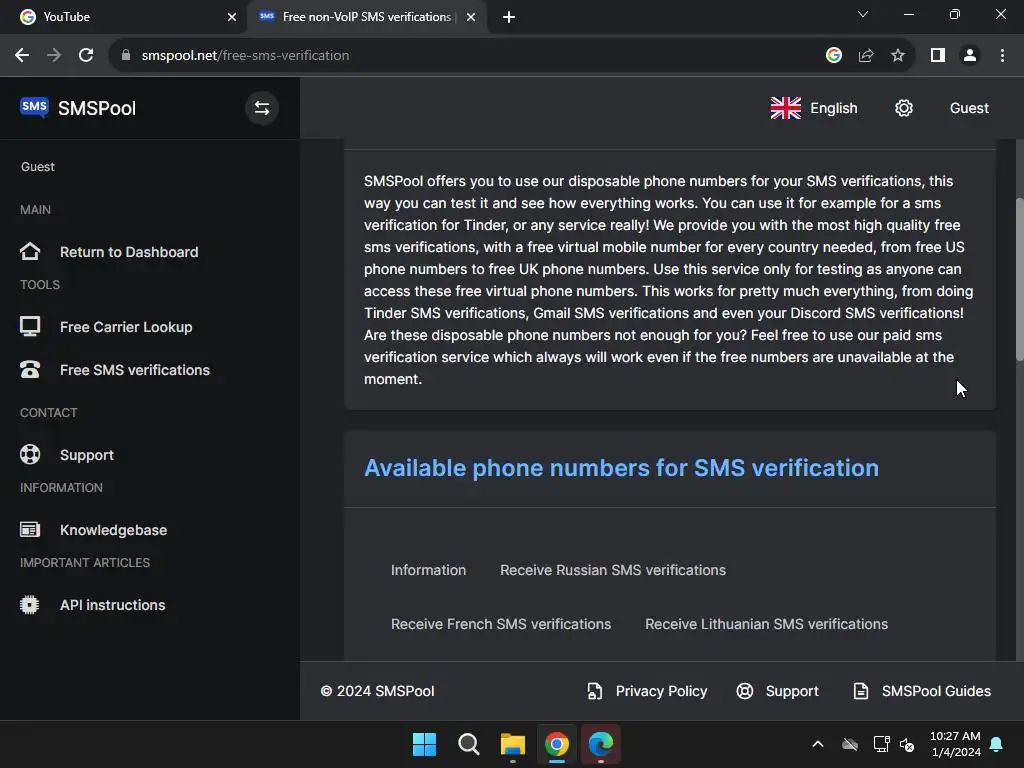
Task: Open Windows taskbar search
Action: click(469, 744)
